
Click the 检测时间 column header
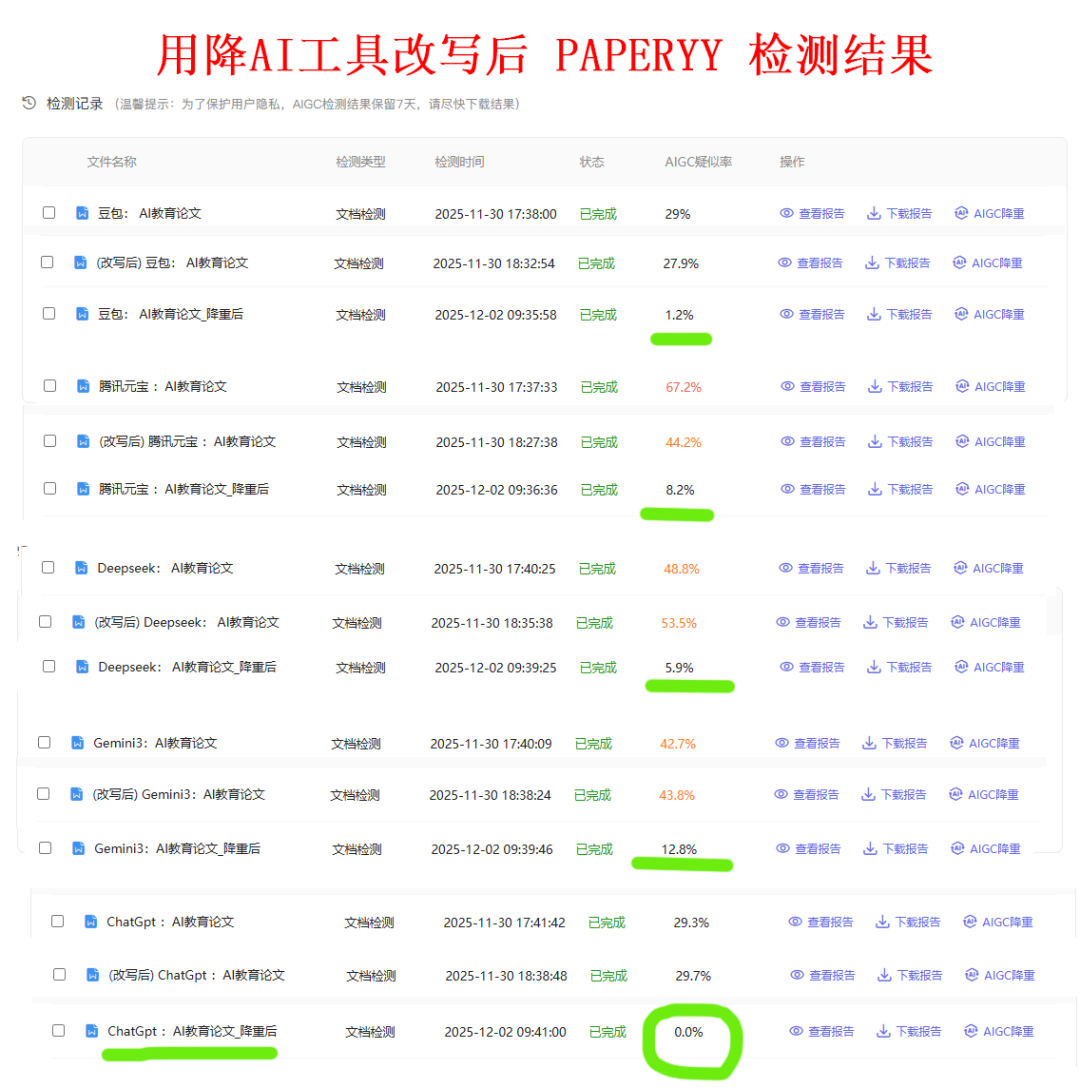pos(459,162)
